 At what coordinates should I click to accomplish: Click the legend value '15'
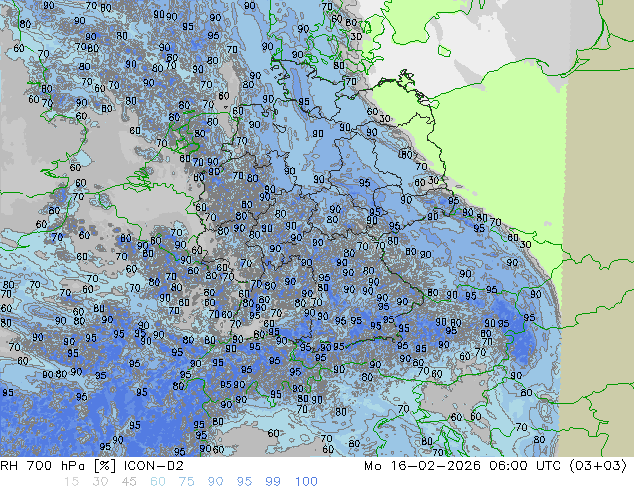coord(71,482)
